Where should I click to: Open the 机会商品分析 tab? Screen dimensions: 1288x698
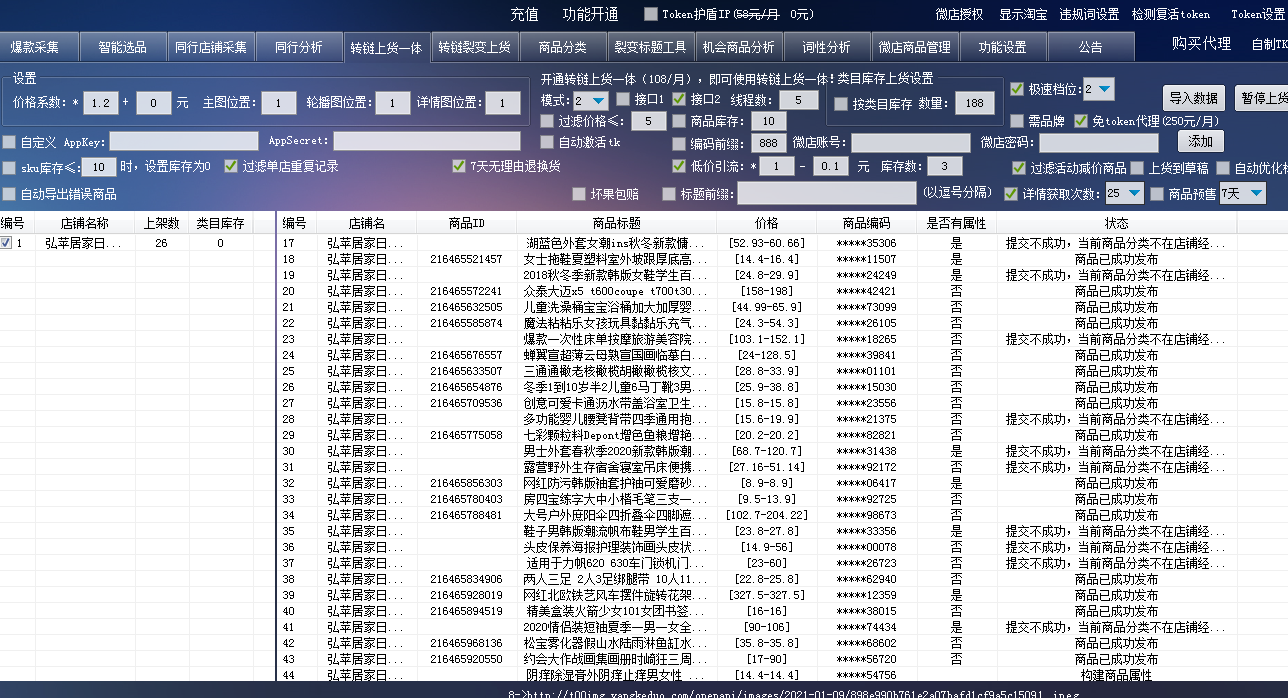[738, 47]
